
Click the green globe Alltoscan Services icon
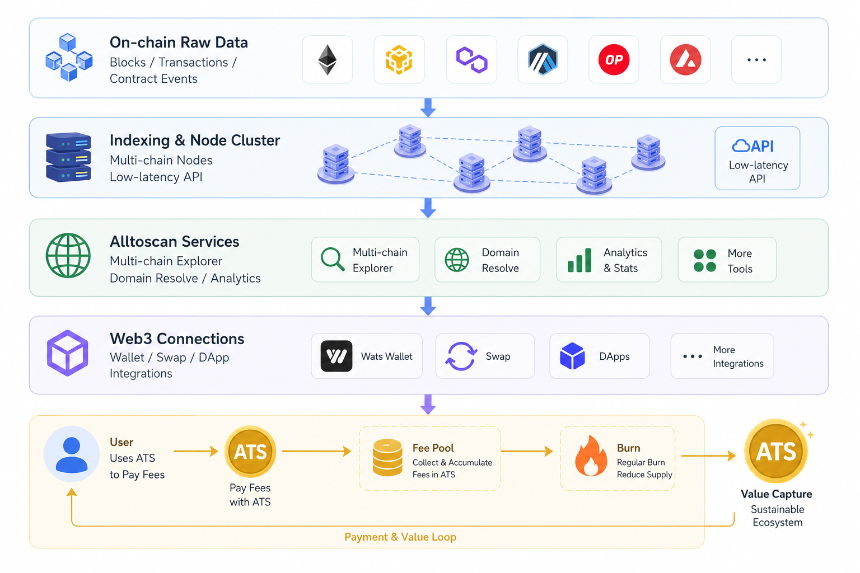pyautogui.click(x=69, y=256)
